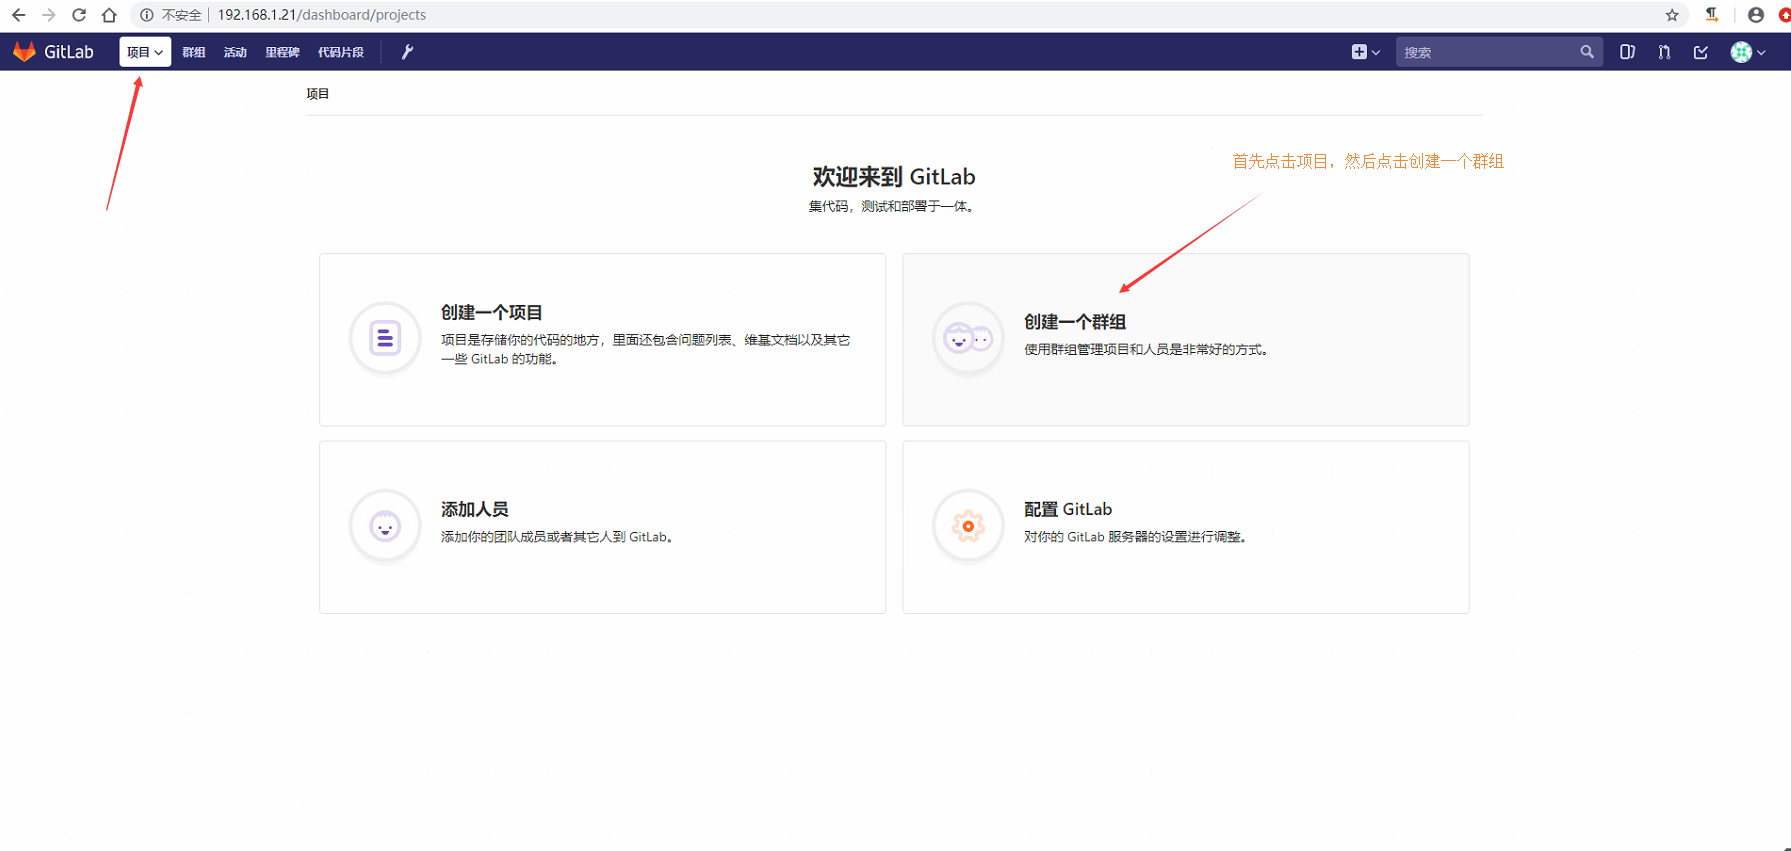The image size is (1791, 851).
Task: Open the issues icon in navbar
Action: point(1628,52)
